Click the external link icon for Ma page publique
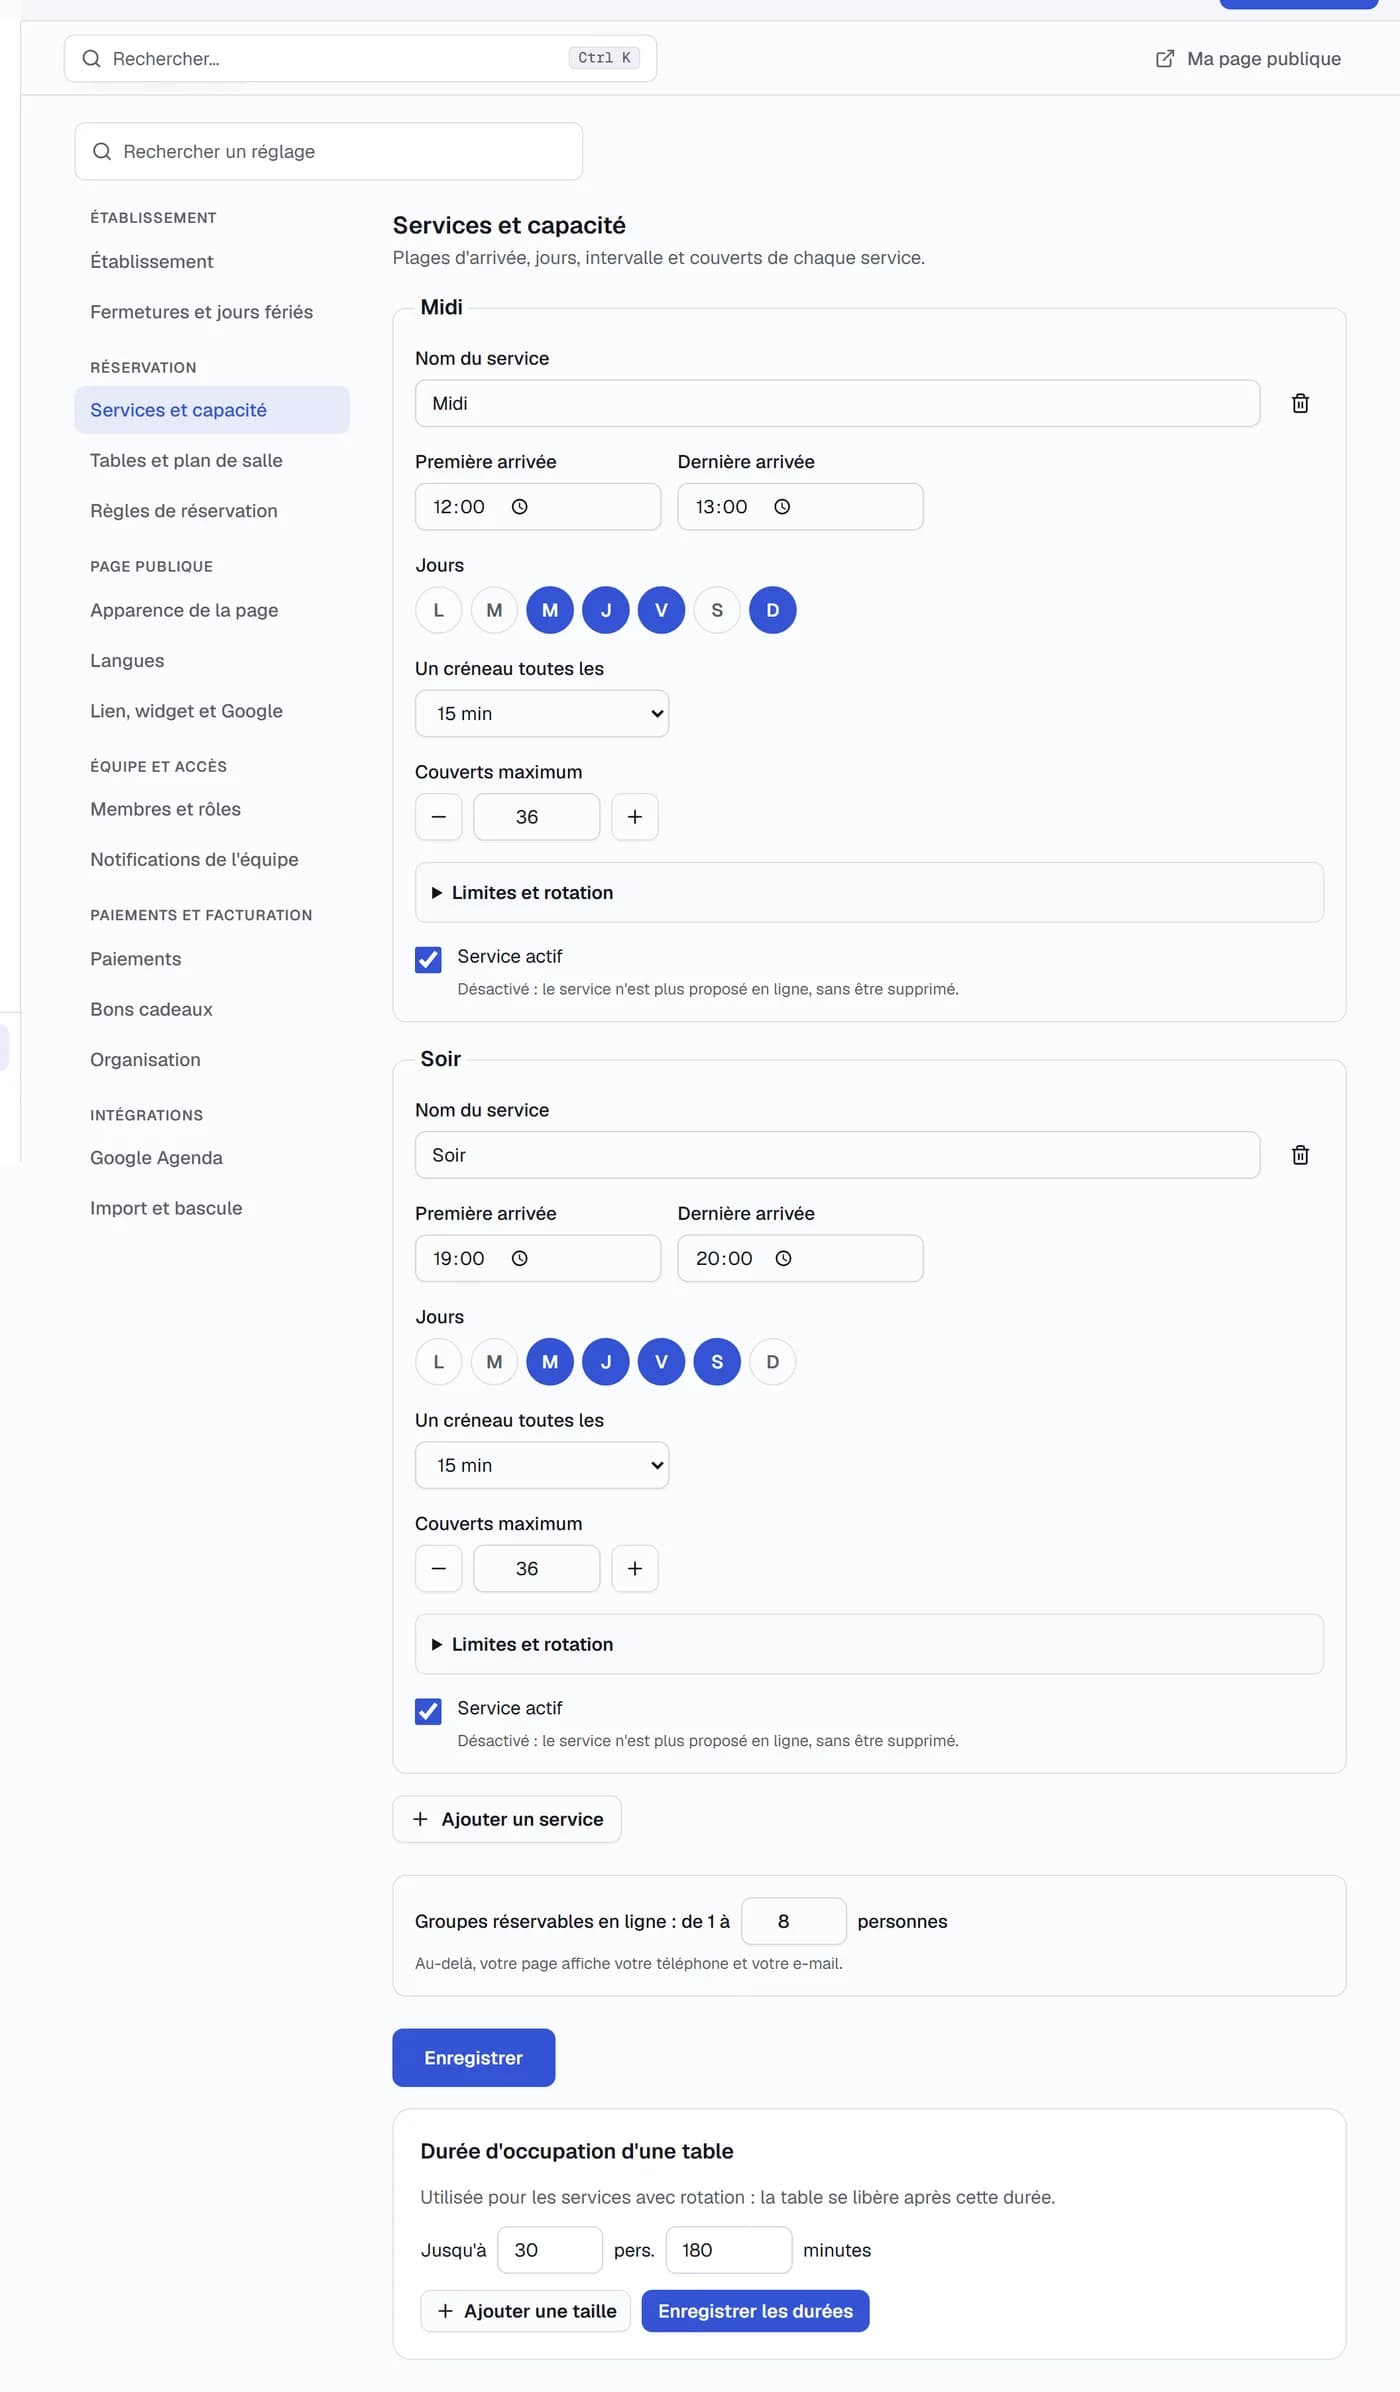 (x=1165, y=59)
